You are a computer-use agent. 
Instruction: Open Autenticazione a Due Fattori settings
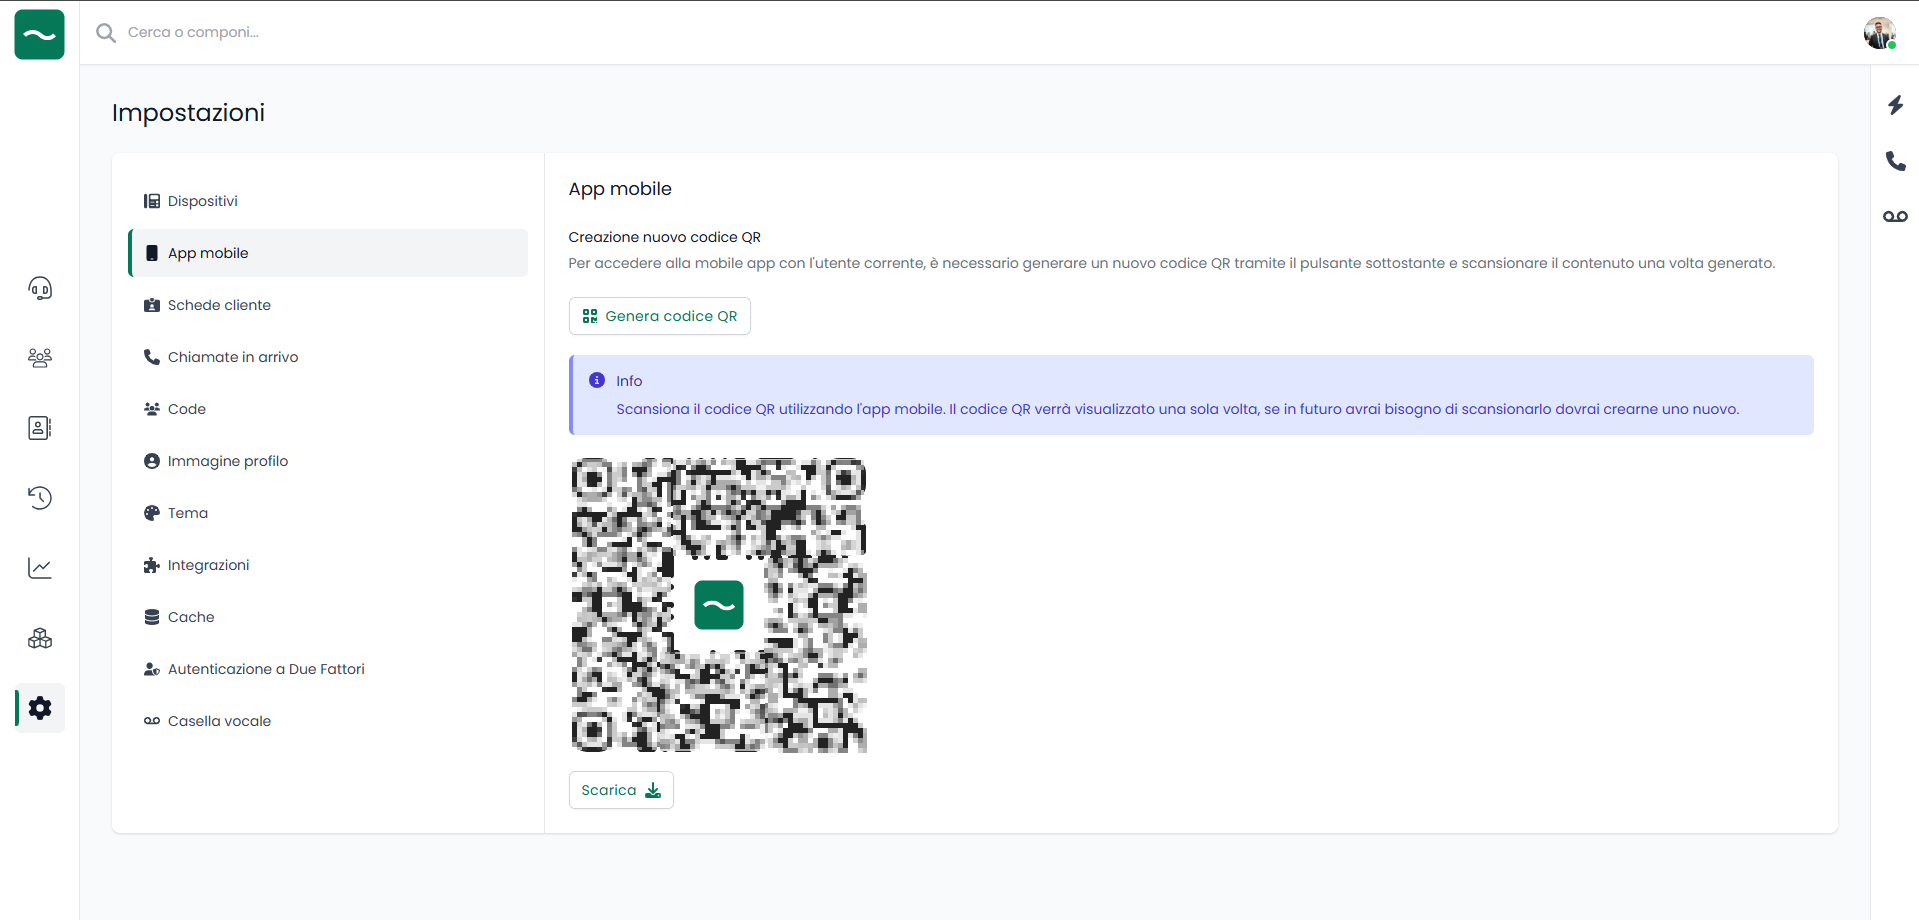pos(266,669)
